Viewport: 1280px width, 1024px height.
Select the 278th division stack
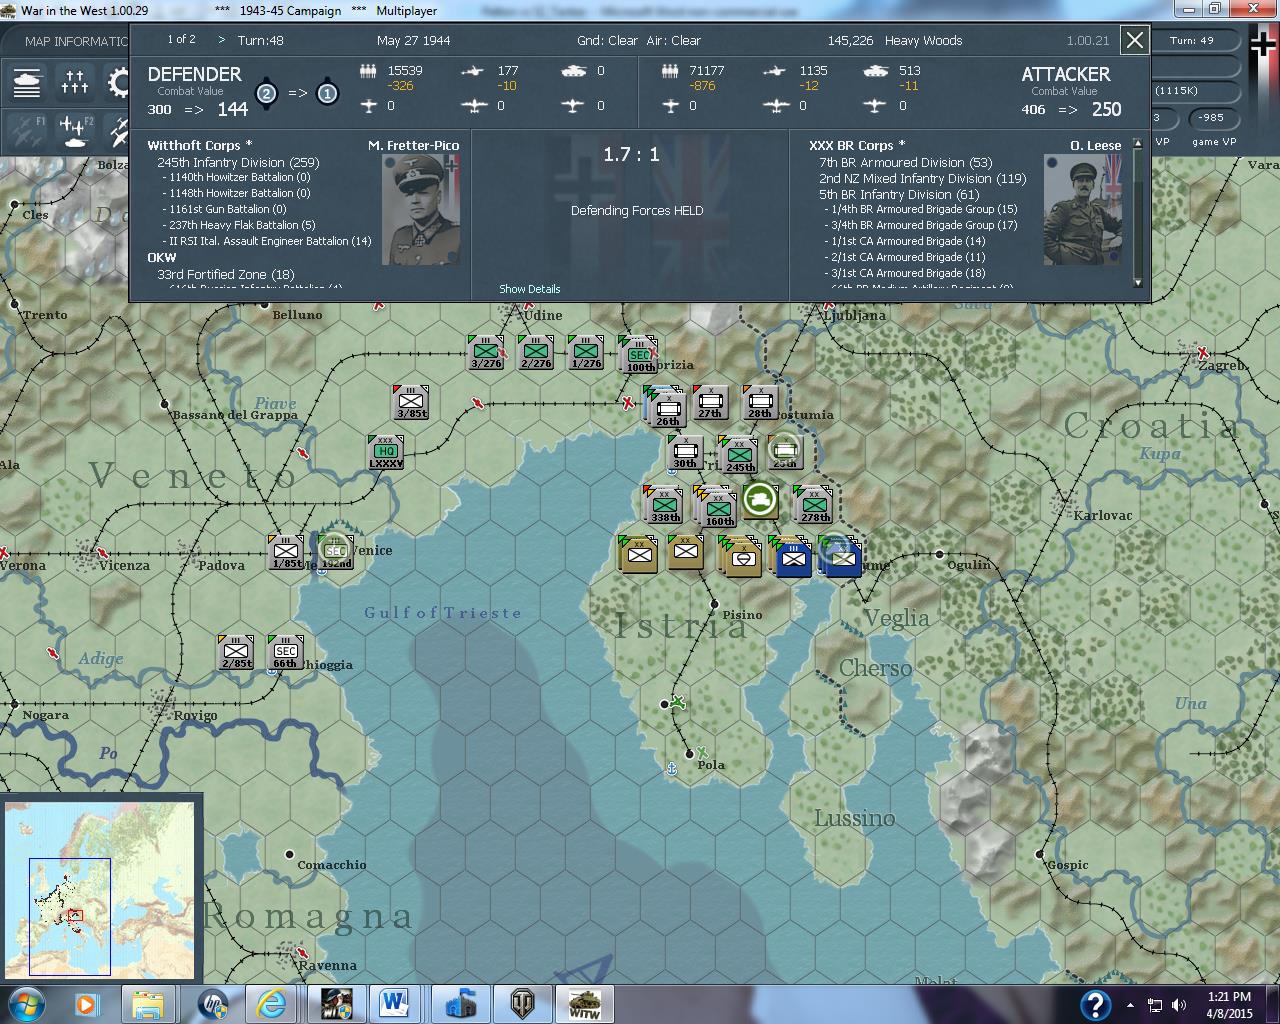pyautogui.click(x=813, y=504)
